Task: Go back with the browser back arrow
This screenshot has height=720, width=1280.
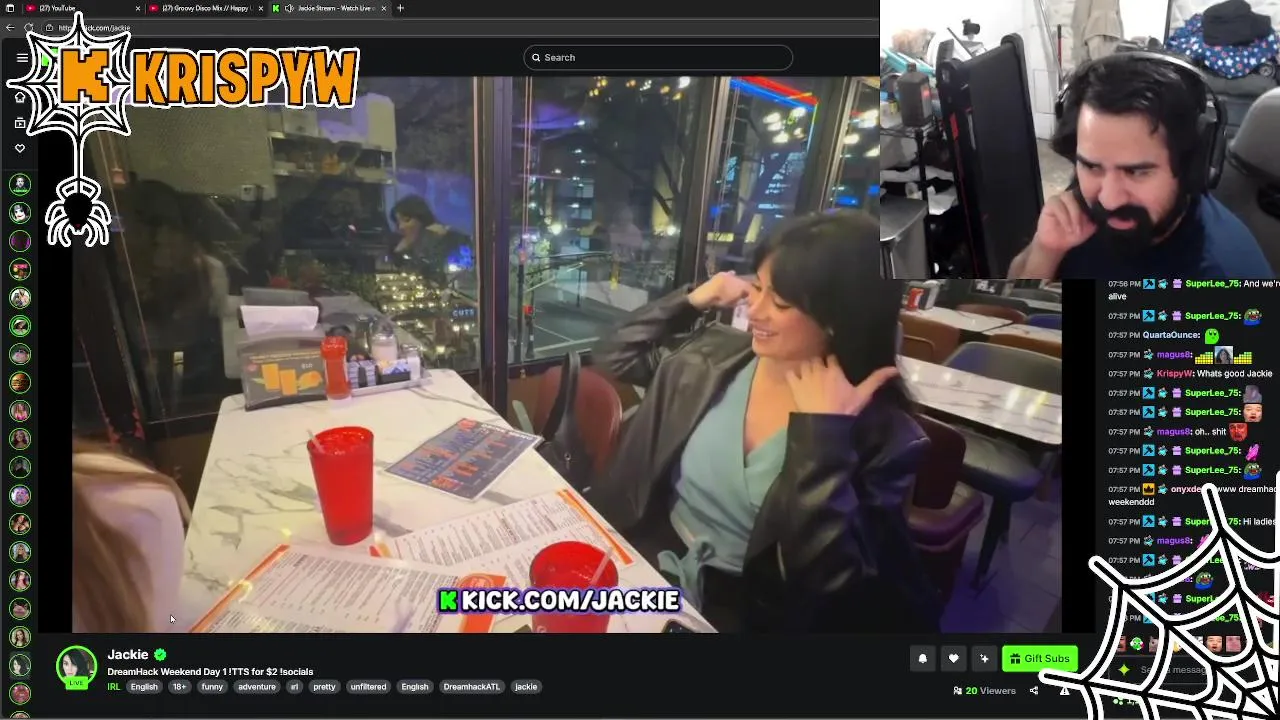Action: [x=10, y=27]
